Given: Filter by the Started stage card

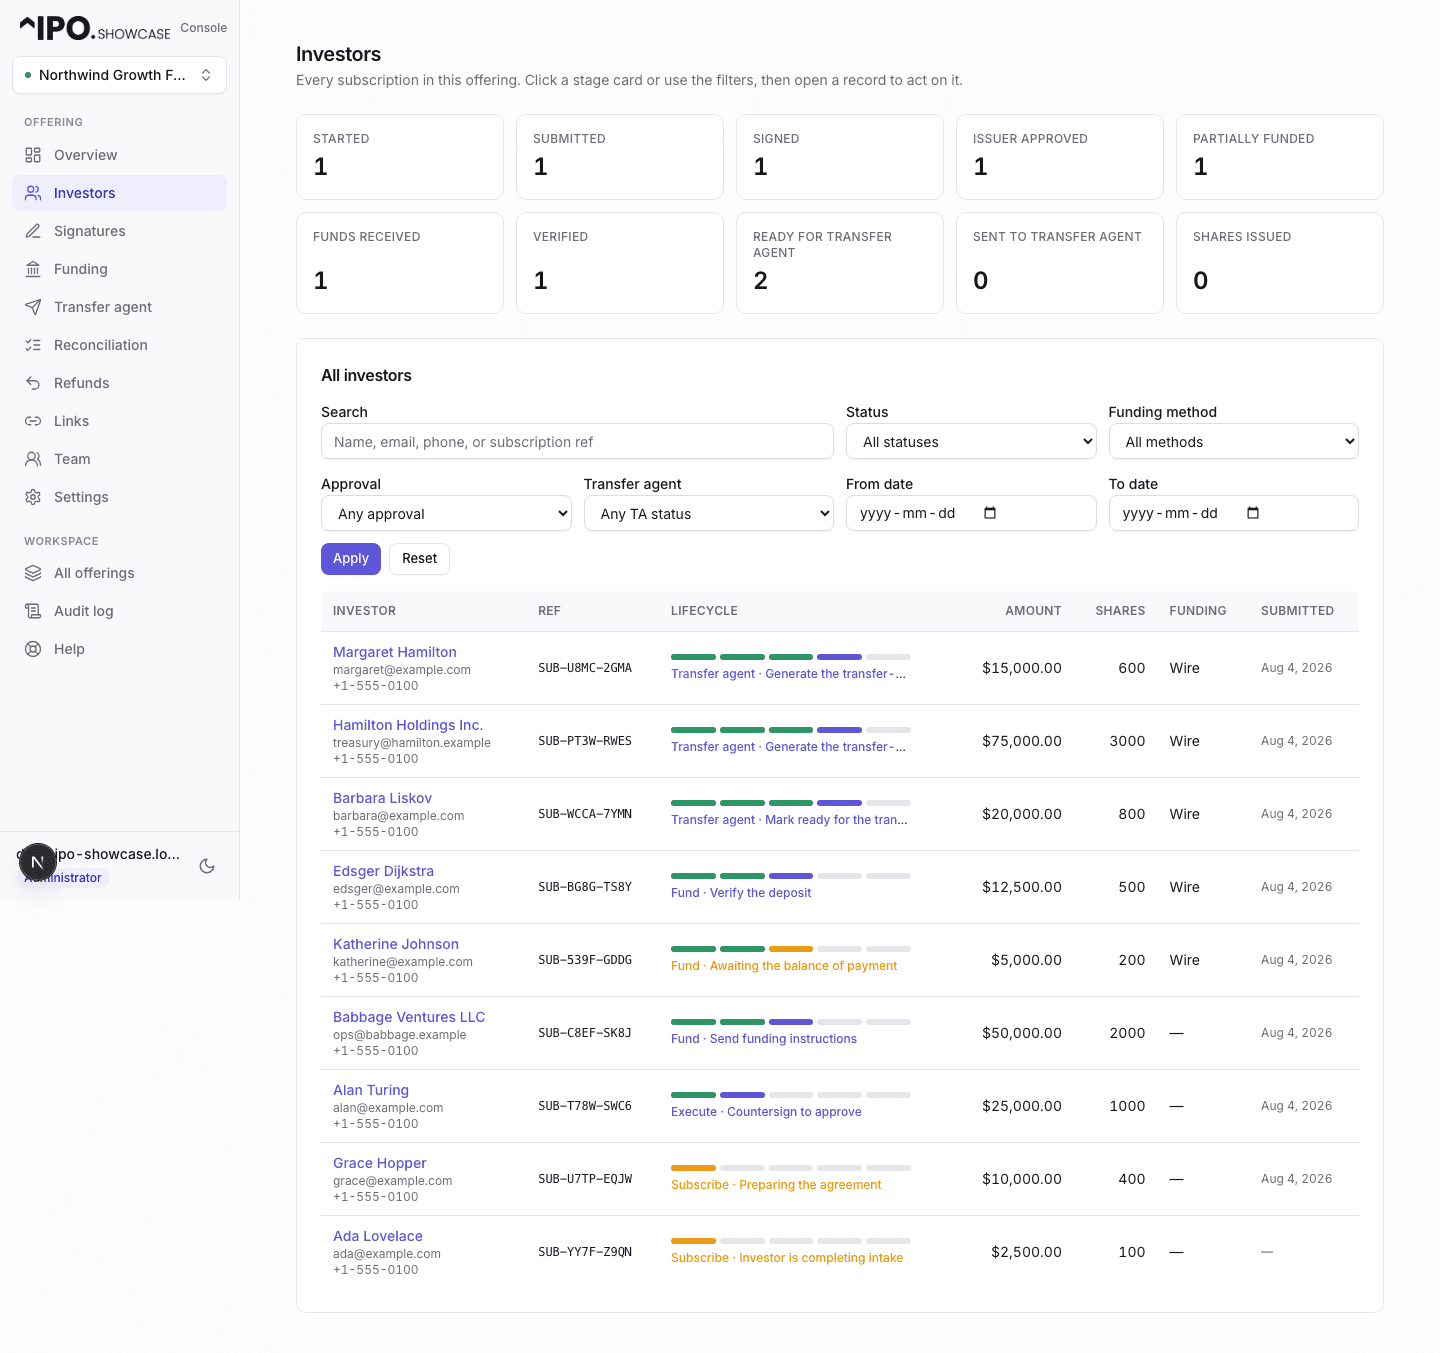Looking at the screenshot, I should coord(400,157).
